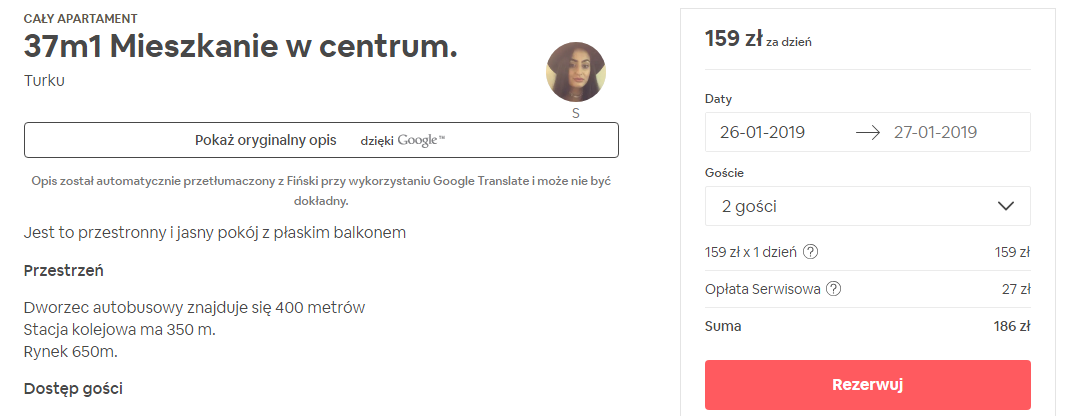1081x416 pixels.
Task: Select the check-out date 27-01-2019
Action: tap(935, 132)
